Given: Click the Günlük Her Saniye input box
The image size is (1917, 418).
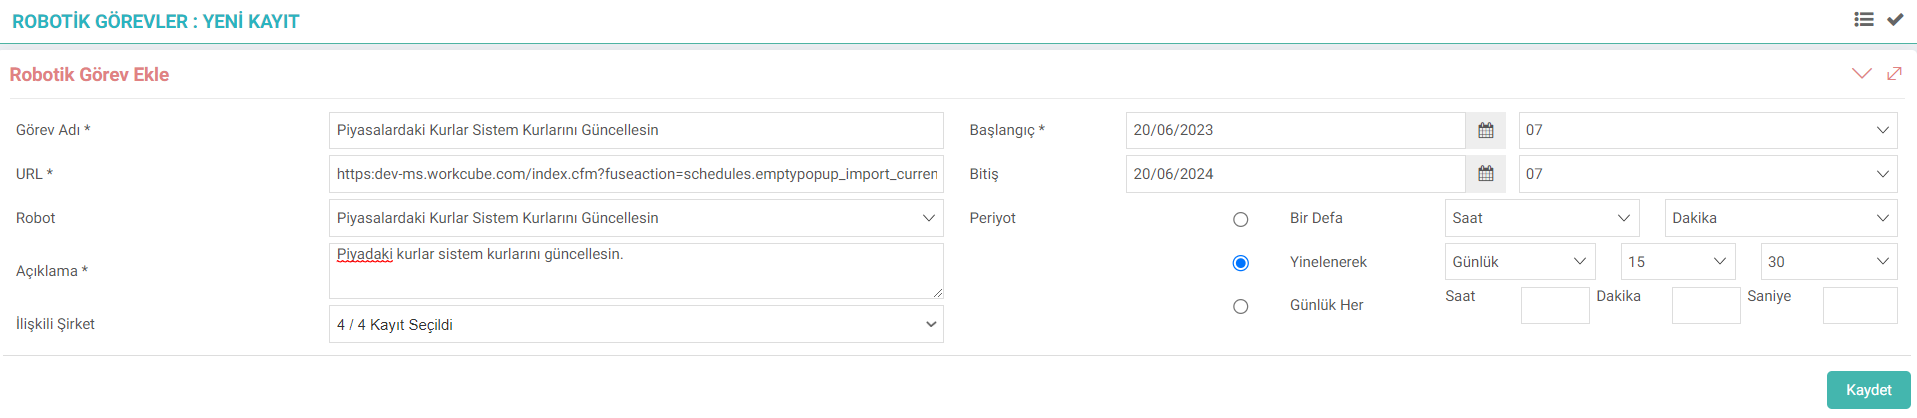Looking at the screenshot, I should click(1859, 306).
